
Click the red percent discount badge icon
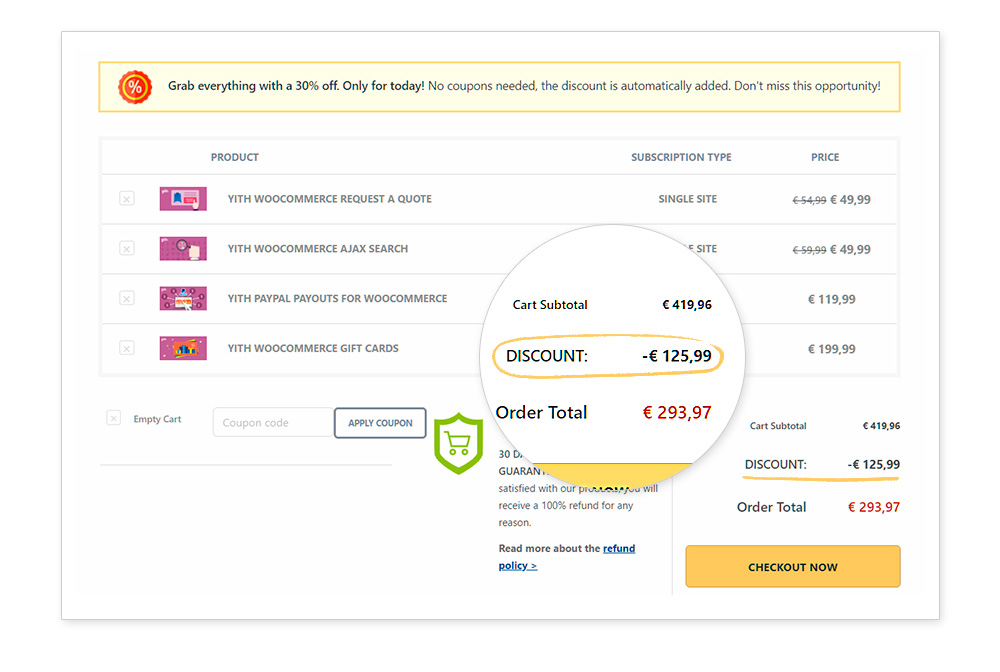pos(135,87)
